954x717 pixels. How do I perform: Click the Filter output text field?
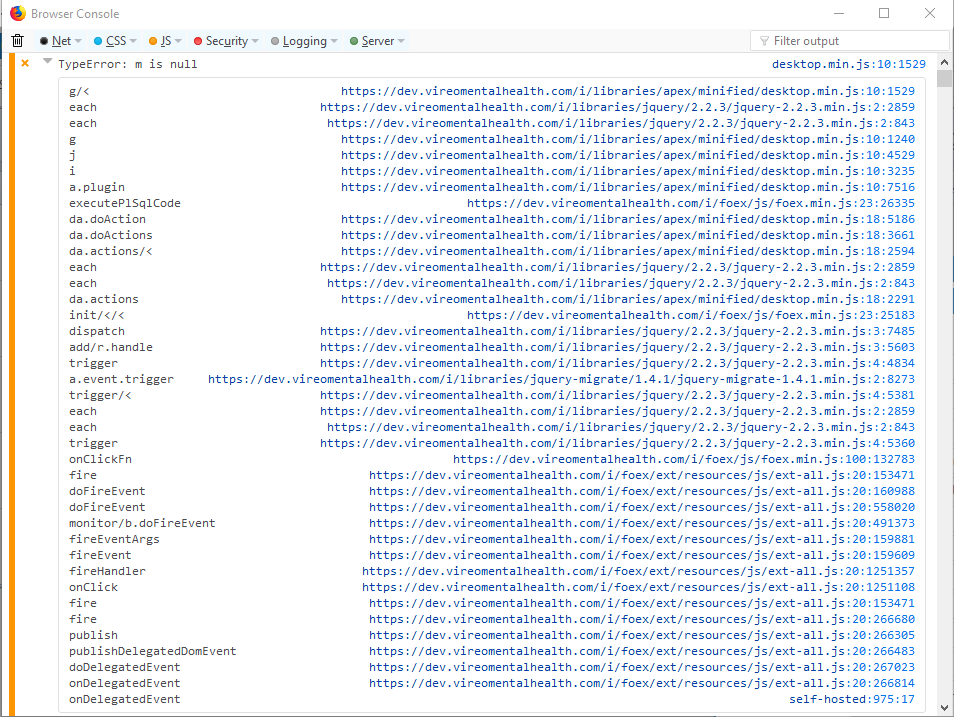click(x=848, y=40)
